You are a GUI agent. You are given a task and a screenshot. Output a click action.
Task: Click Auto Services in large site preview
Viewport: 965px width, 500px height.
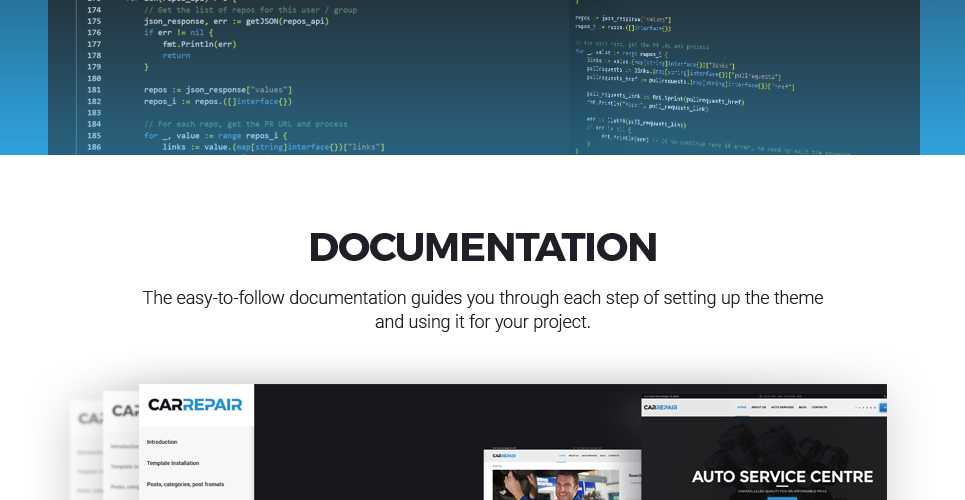coord(782,407)
